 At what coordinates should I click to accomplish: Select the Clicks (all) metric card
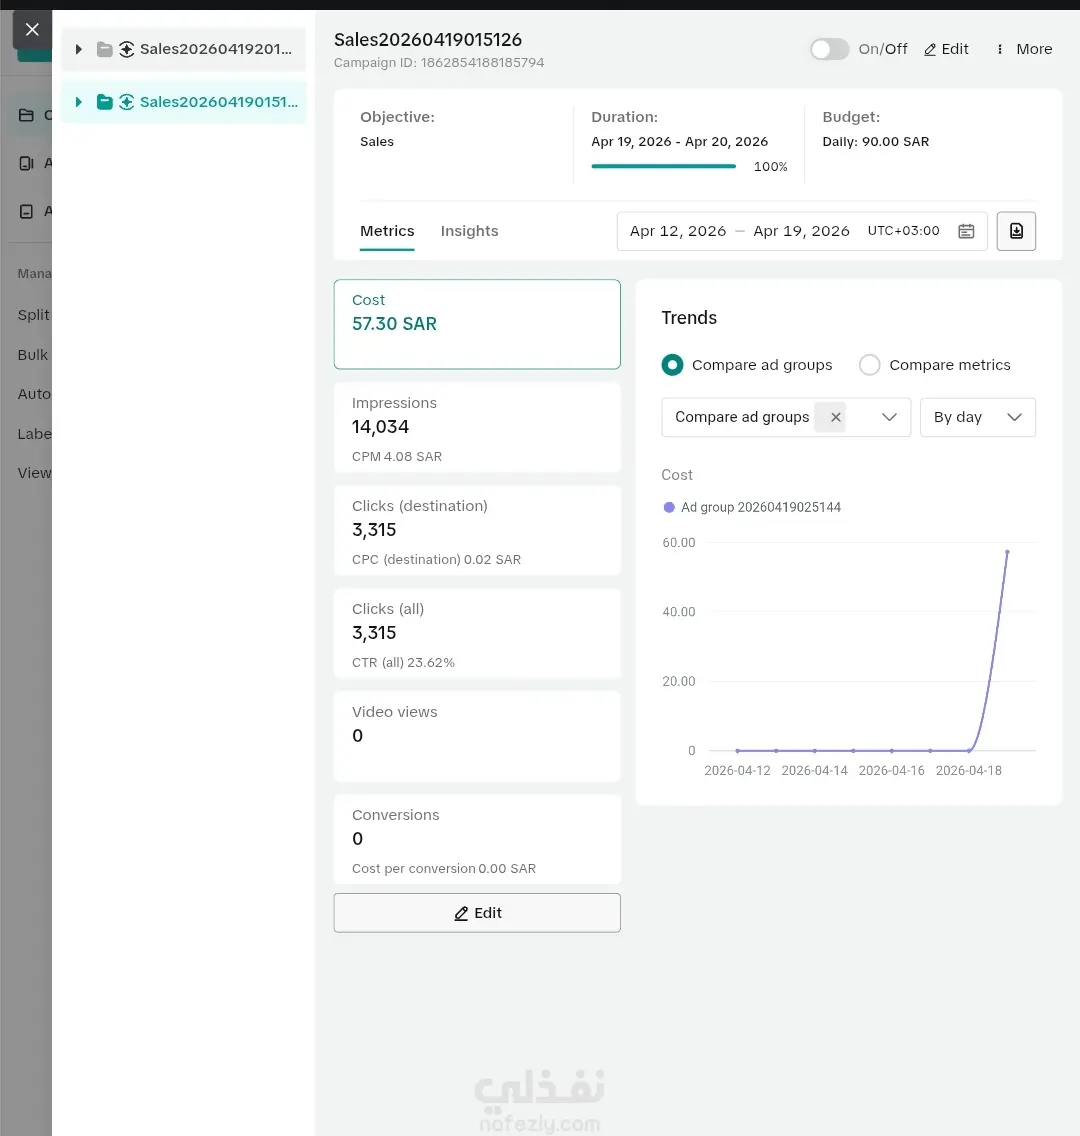coord(477,633)
